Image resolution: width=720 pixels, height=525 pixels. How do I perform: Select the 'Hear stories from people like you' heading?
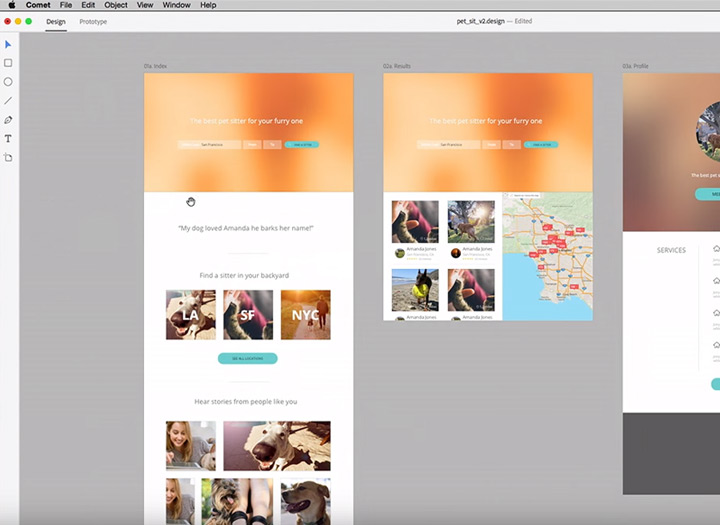point(246,401)
